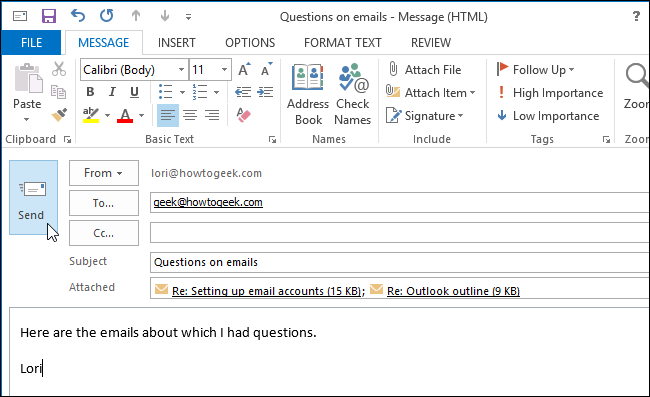The width and height of the screenshot is (650, 397).
Task: Select Align Left paragraph button
Action: tap(168, 115)
